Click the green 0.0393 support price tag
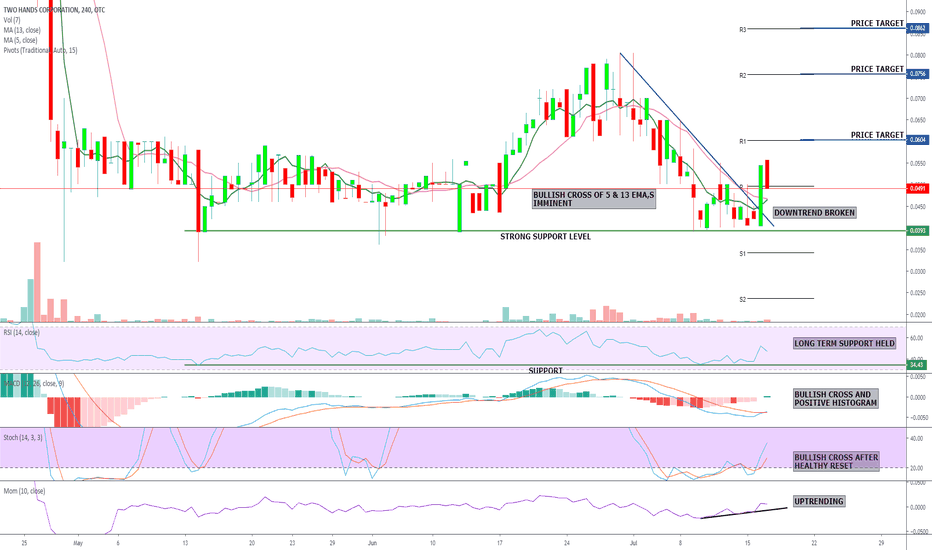Screen dimensions: 932x550 pyautogui.click(x=918, y=231)
